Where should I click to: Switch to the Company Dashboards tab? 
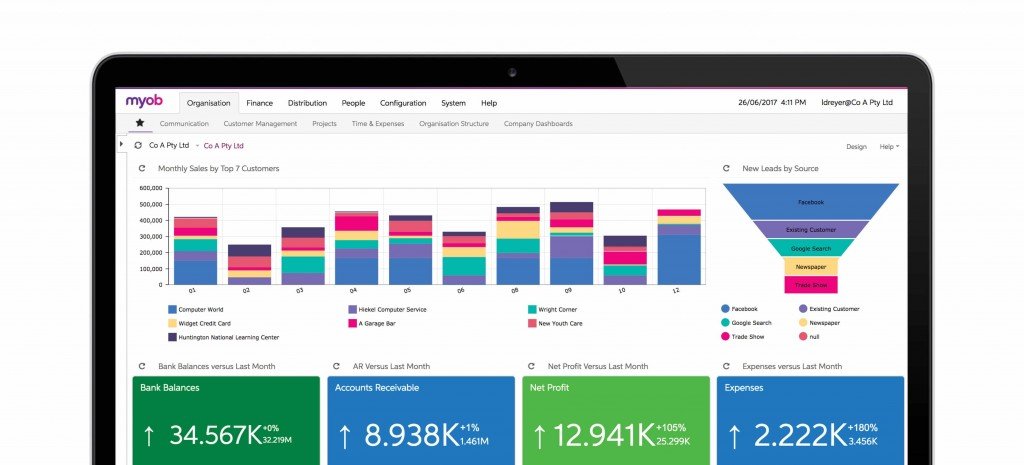538,124
